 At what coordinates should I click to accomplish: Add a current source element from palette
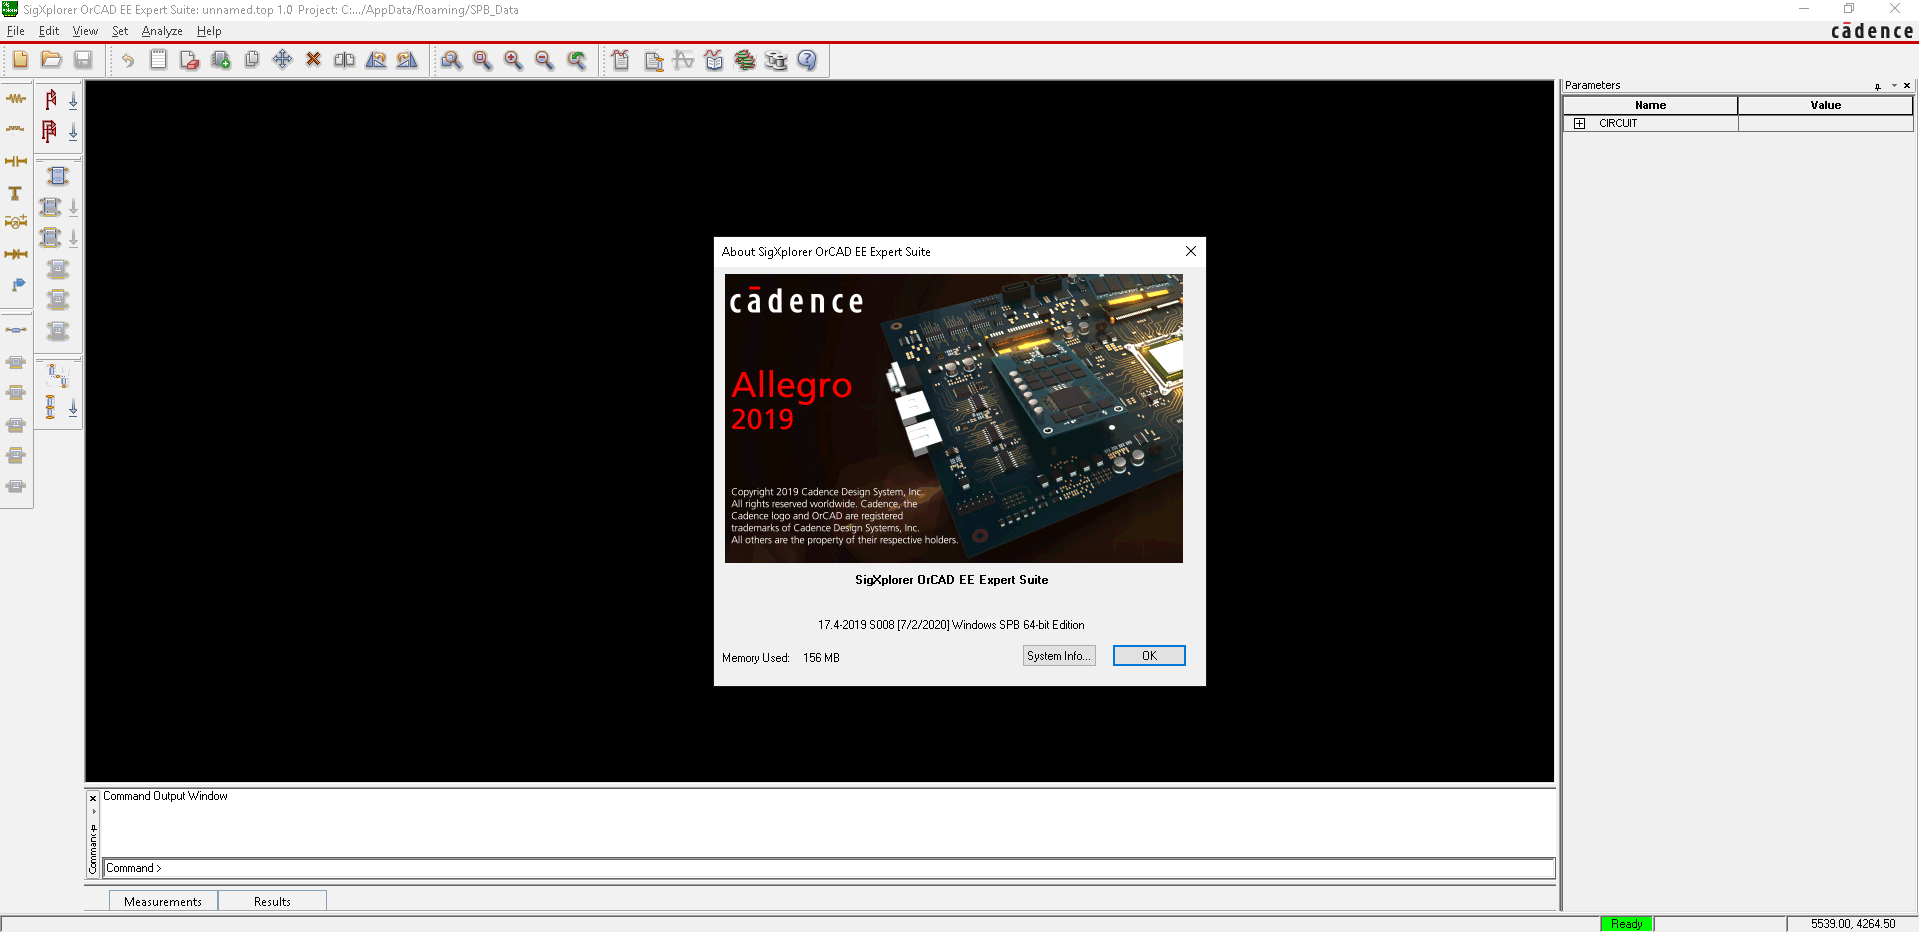tap(16, 223)
